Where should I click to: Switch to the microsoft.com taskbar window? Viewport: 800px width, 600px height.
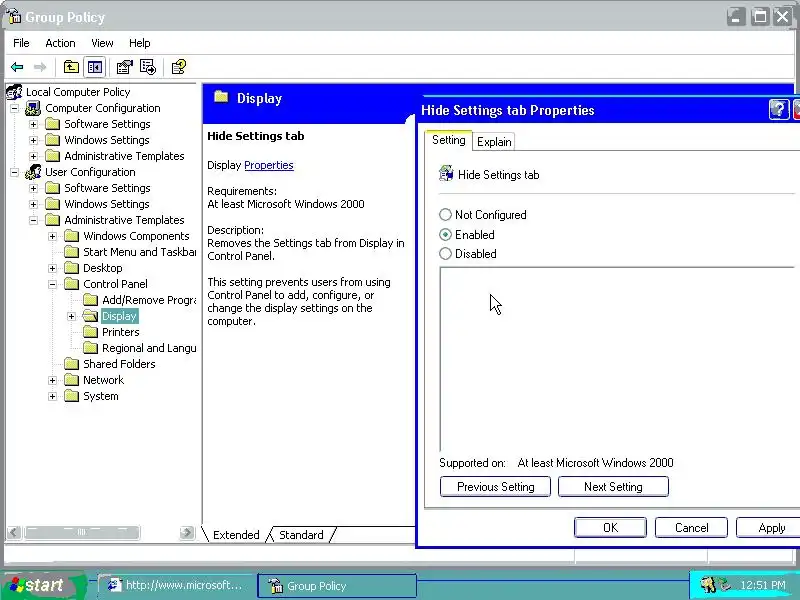pyautogui.click(x=176, y=585)
